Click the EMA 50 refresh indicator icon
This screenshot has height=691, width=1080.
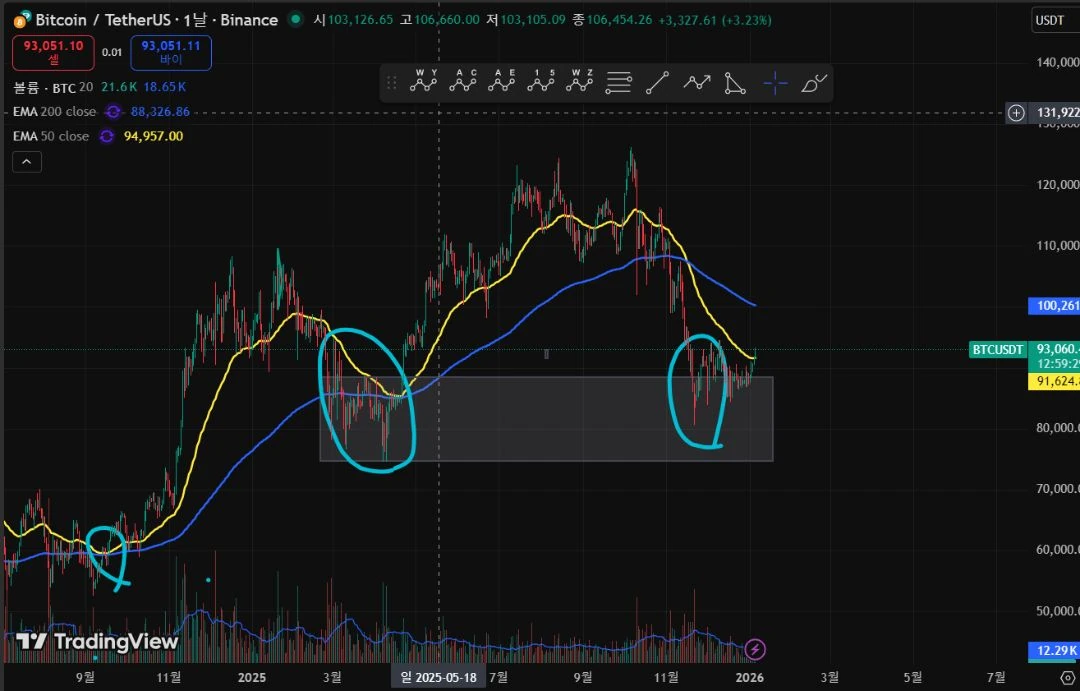(x=106, y=136)
